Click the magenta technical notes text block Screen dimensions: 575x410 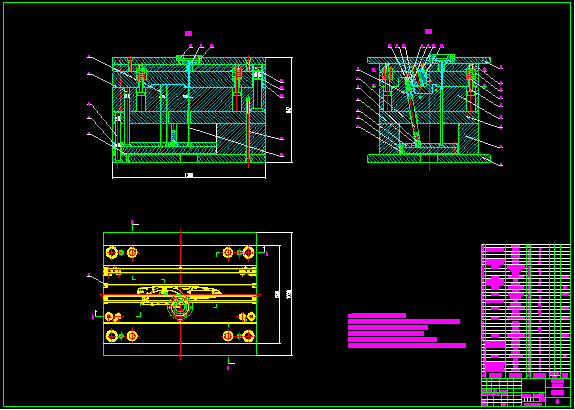(x=407, y=330)
